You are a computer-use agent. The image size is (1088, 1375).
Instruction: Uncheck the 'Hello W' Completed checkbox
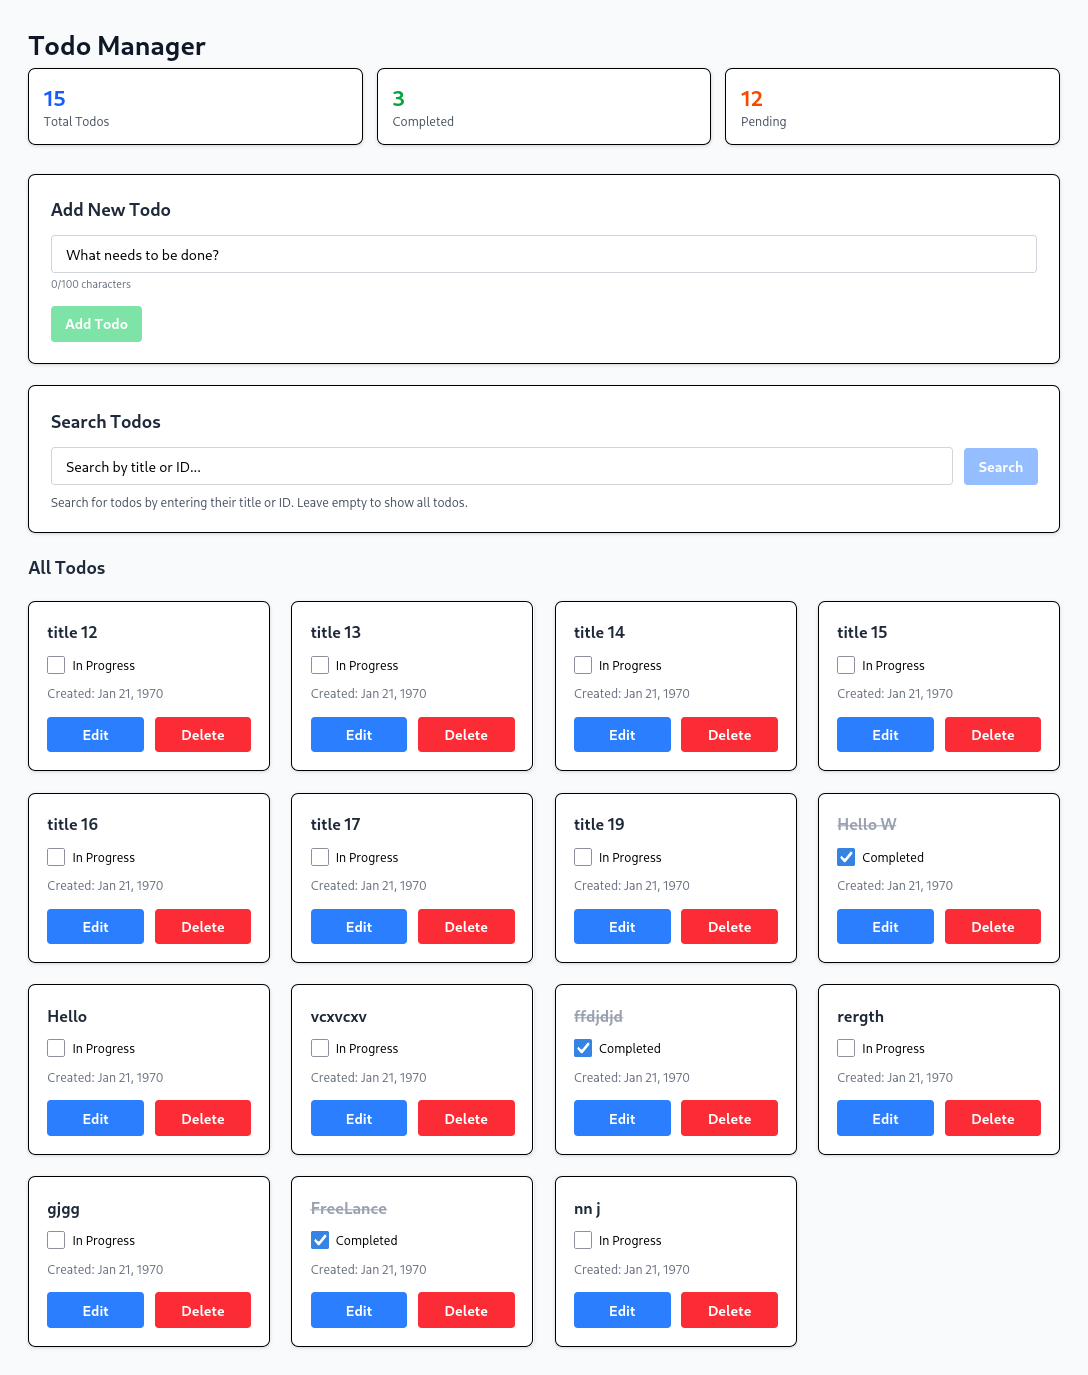[x=846, y=857]
